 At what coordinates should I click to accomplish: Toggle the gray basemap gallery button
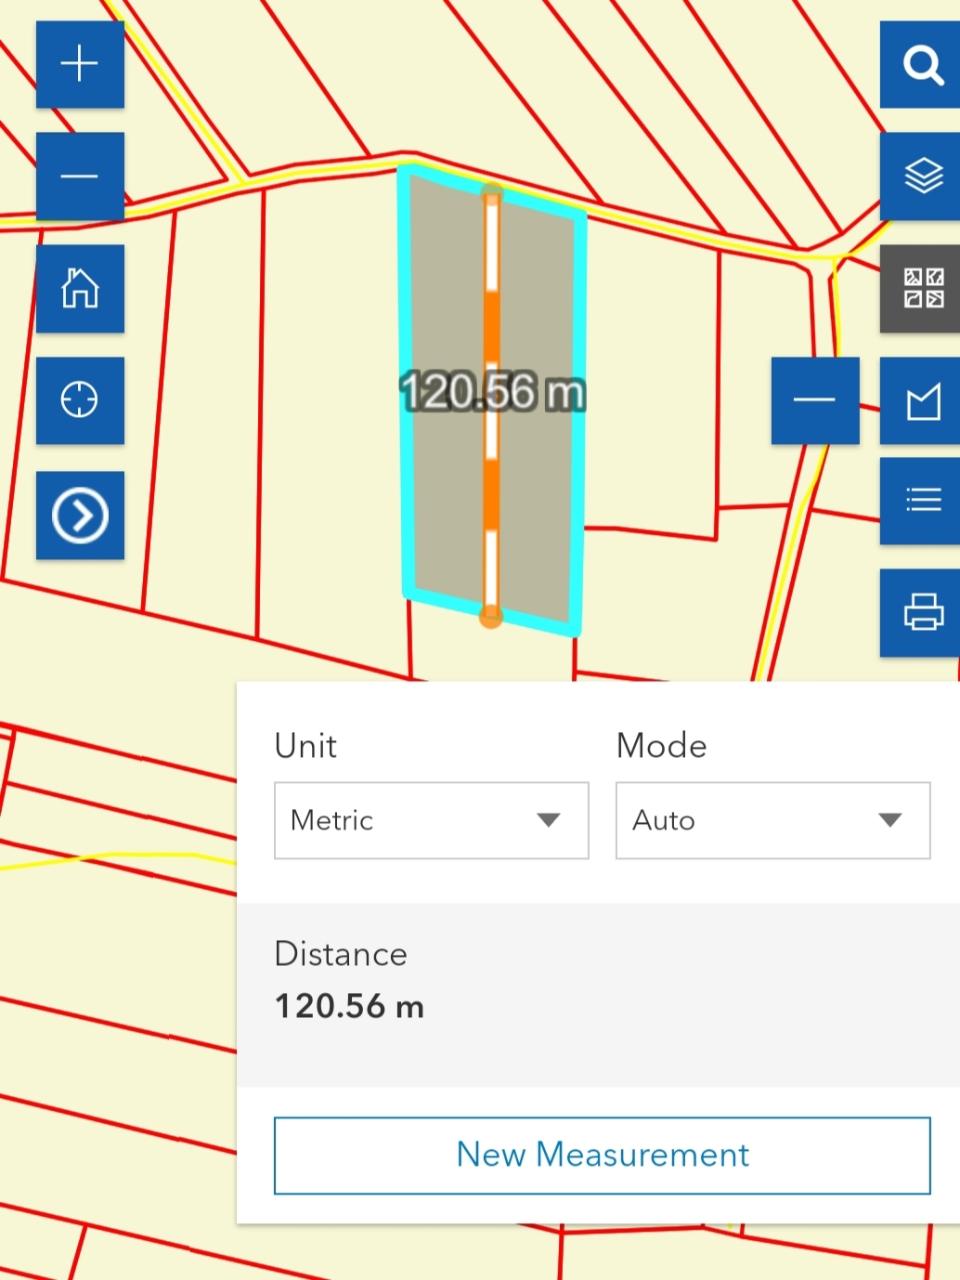[x=922, y=288]
